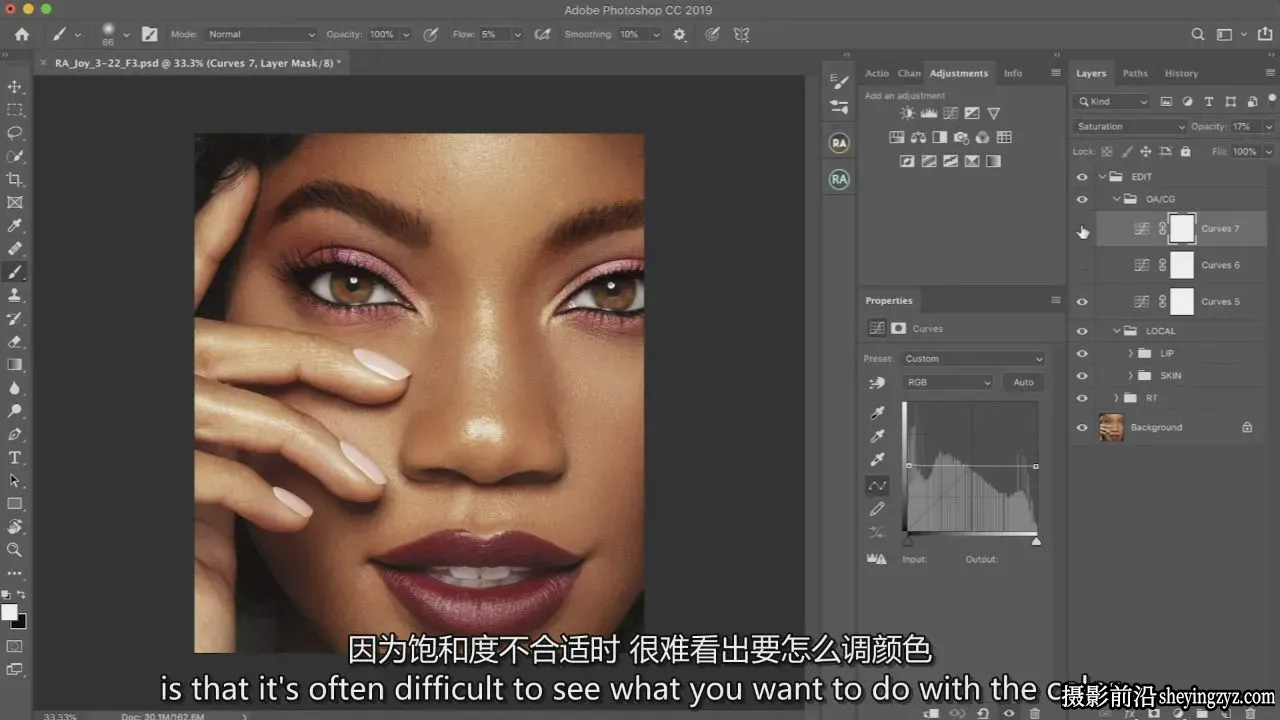The image size is (1280, 720).
Task: Select the Zoom tool in the toolbar
Action: click(15, 549)
